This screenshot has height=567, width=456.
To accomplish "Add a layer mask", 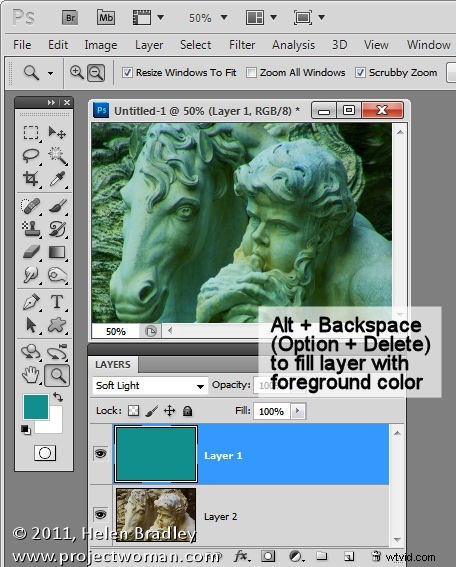I will click(268, 556).
